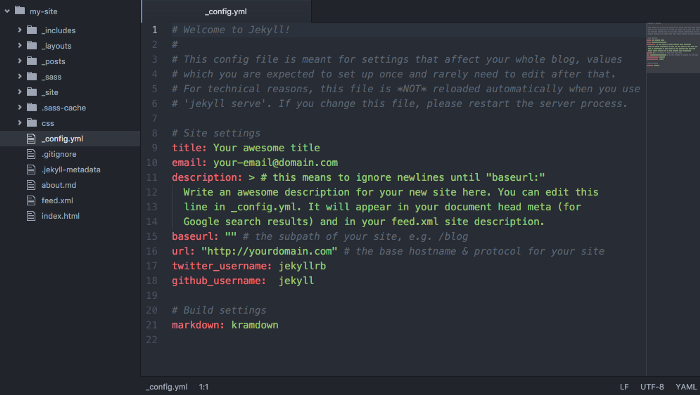Viewport: 700px width, 395px height.
Task: Click the .gitignore file icon
Action: tap(31, 154)
